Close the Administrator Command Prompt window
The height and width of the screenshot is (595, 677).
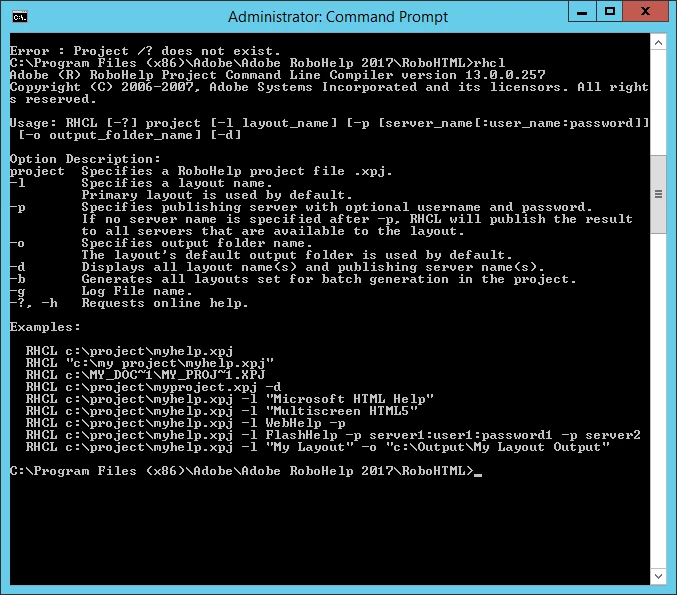tap(645, 12)
